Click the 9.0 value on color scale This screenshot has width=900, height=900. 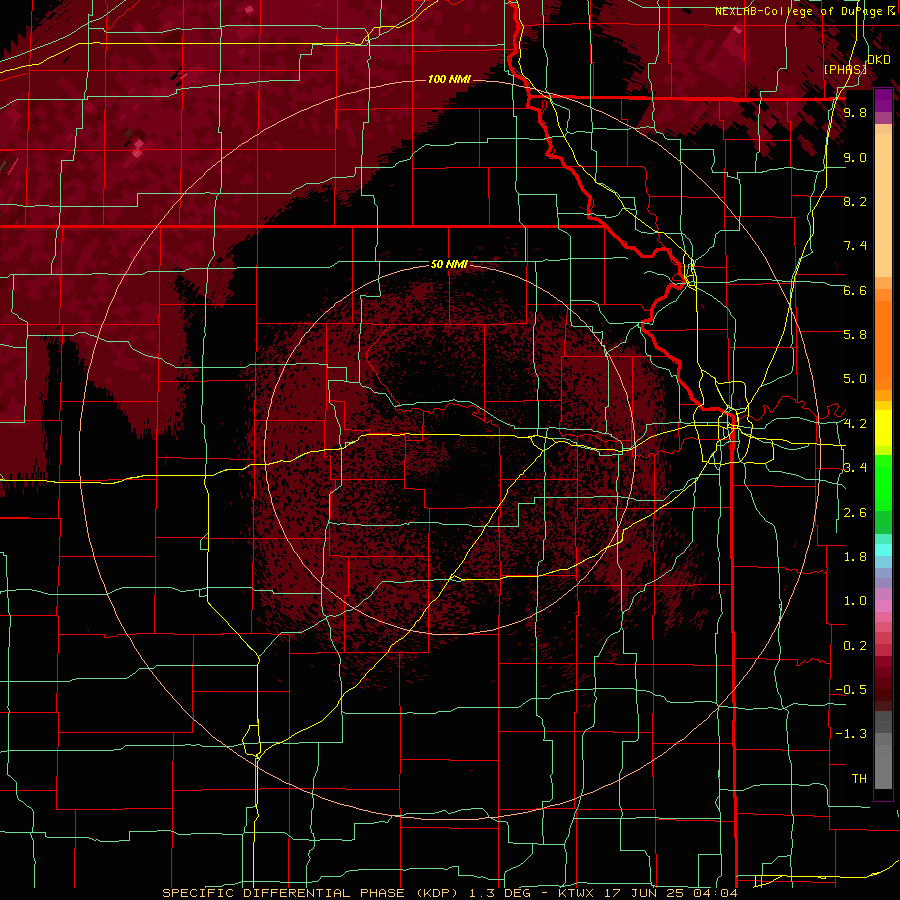(x=855, y=157)
